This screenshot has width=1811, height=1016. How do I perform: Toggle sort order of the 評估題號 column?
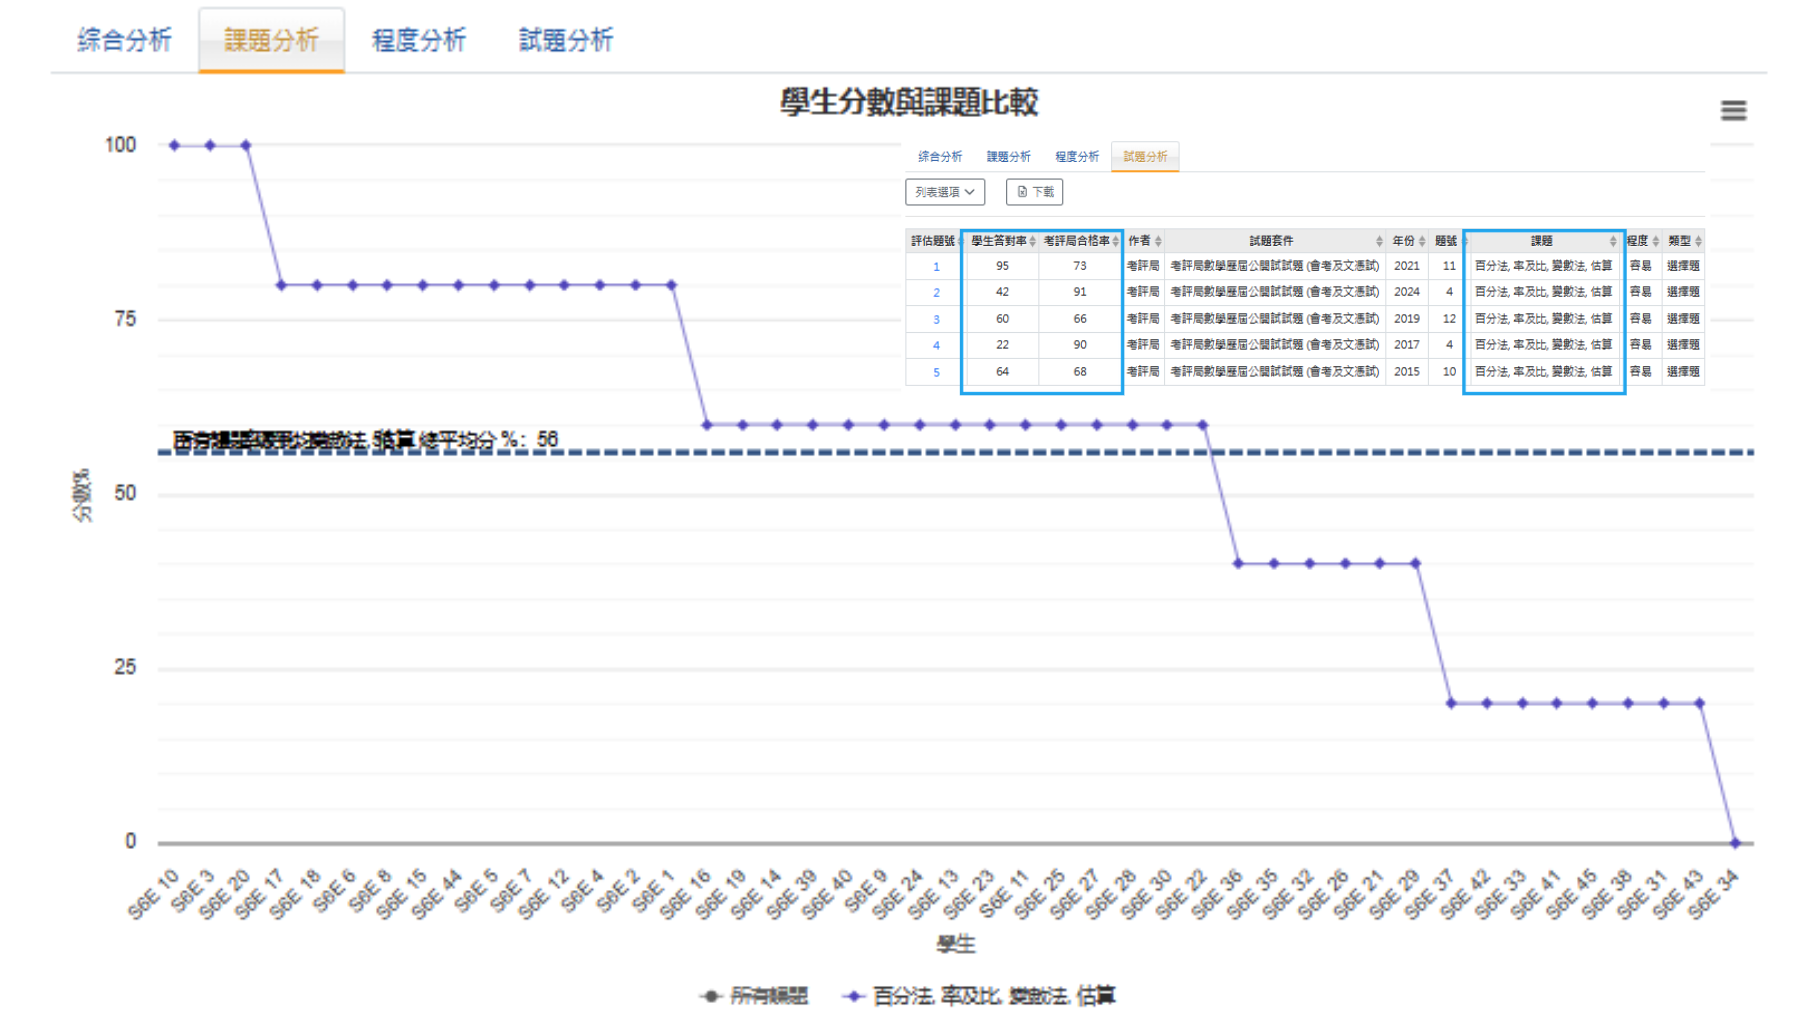(960, 242)
